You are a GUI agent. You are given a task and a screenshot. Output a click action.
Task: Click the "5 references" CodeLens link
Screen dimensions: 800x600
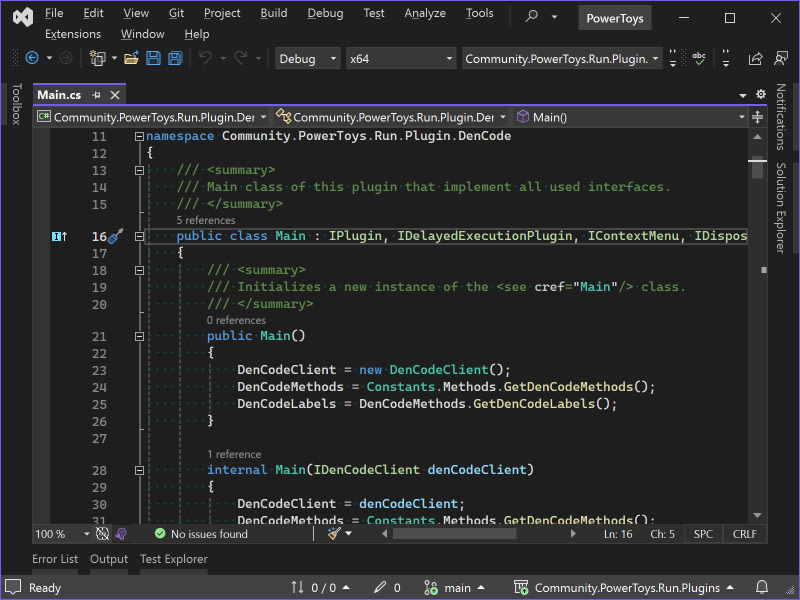pyautogui.click(x=206, y=220)
